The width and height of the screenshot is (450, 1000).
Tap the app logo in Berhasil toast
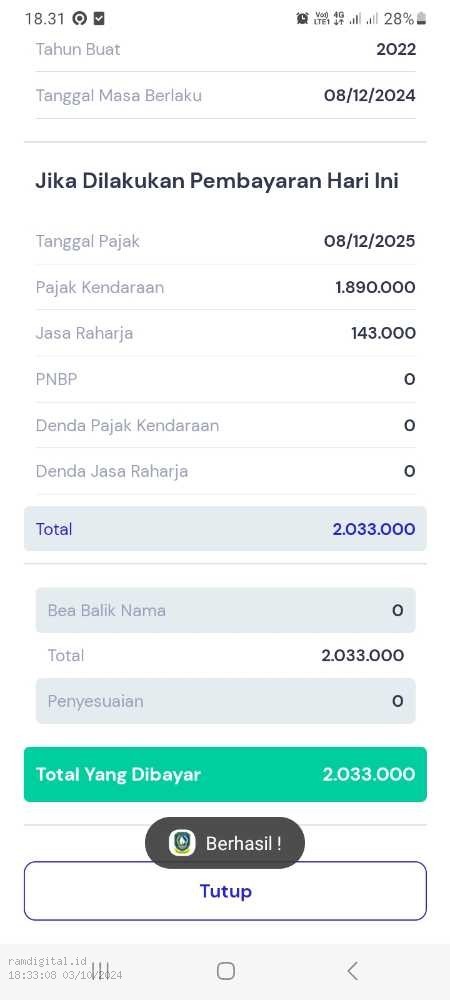click(x=182, y=843)
